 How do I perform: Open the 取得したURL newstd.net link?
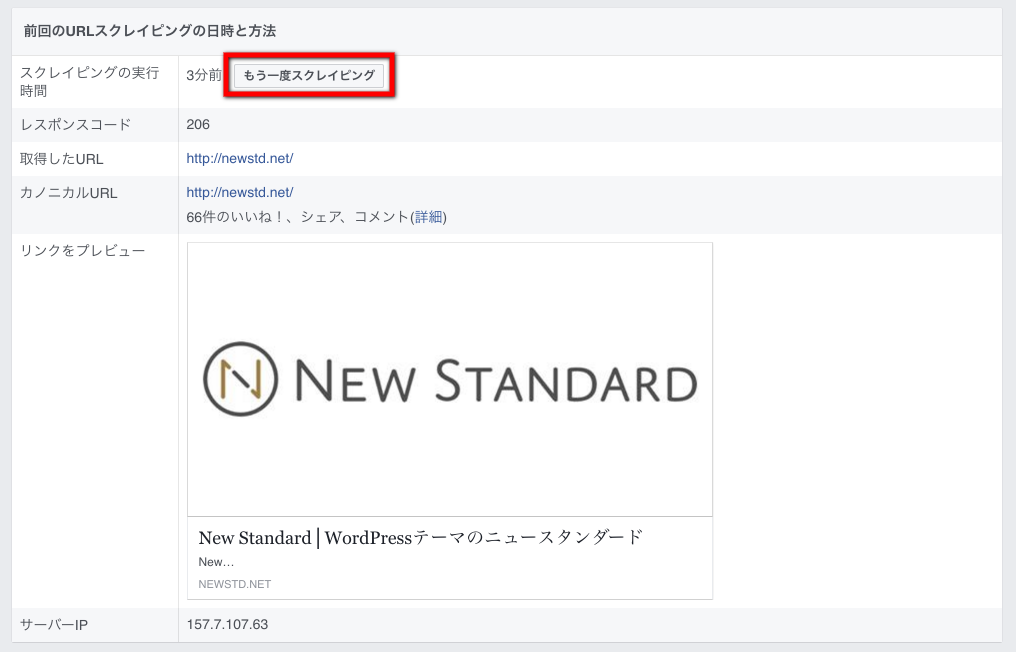239,159
